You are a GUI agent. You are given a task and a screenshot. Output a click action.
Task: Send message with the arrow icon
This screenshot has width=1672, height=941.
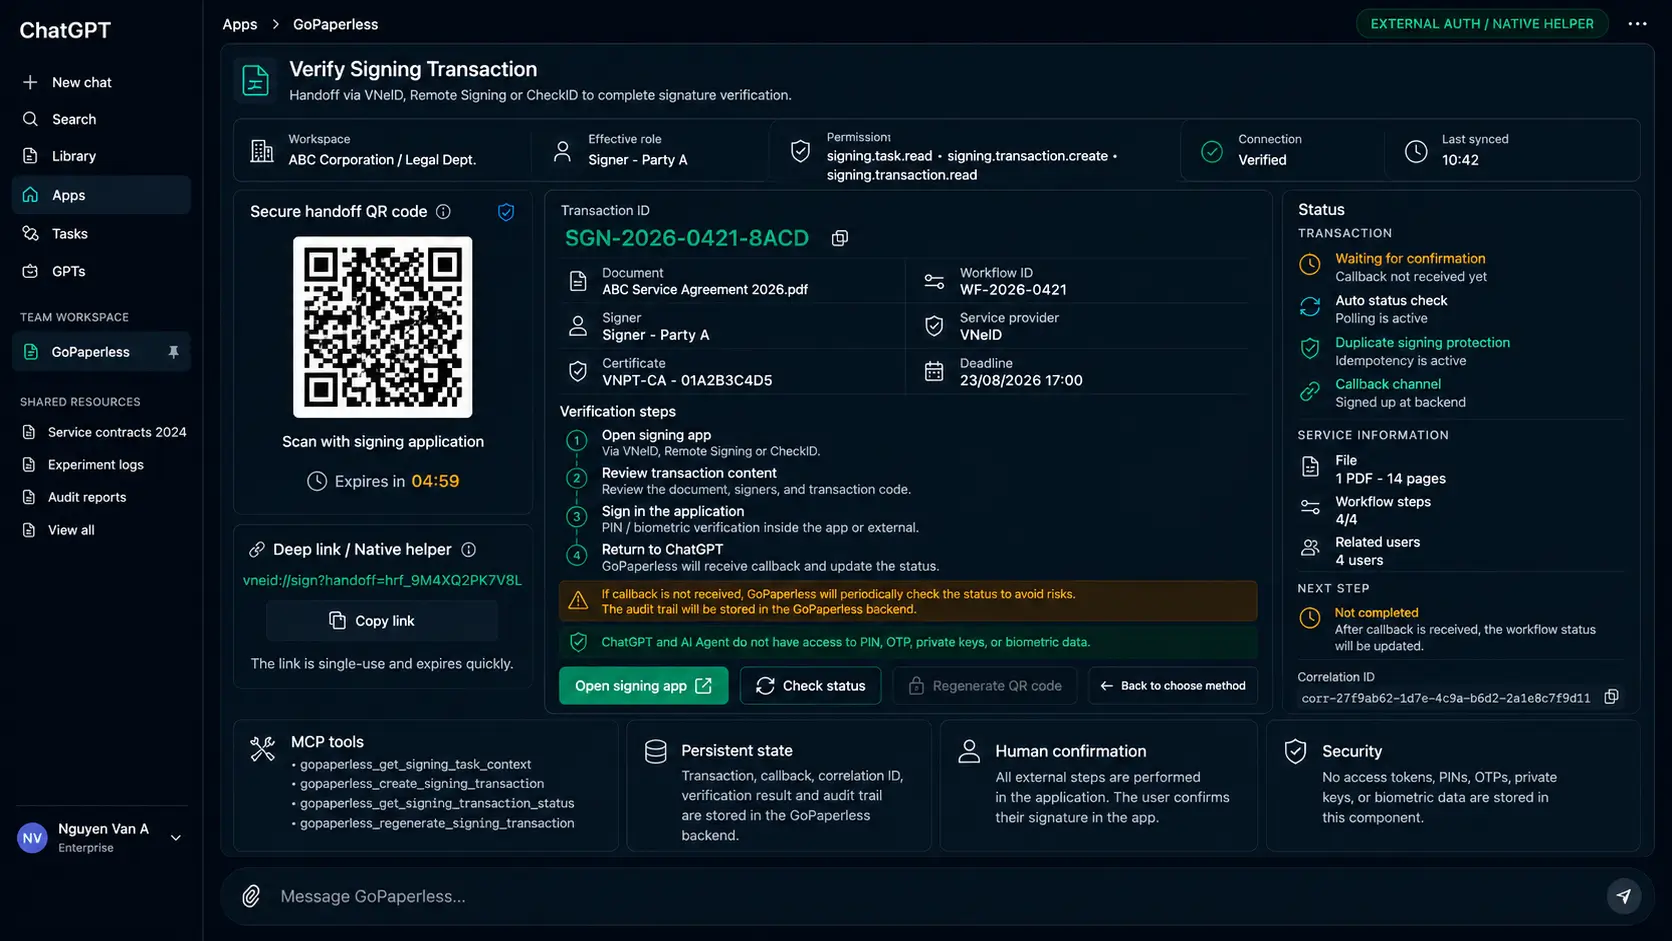tap(1624, 896)
